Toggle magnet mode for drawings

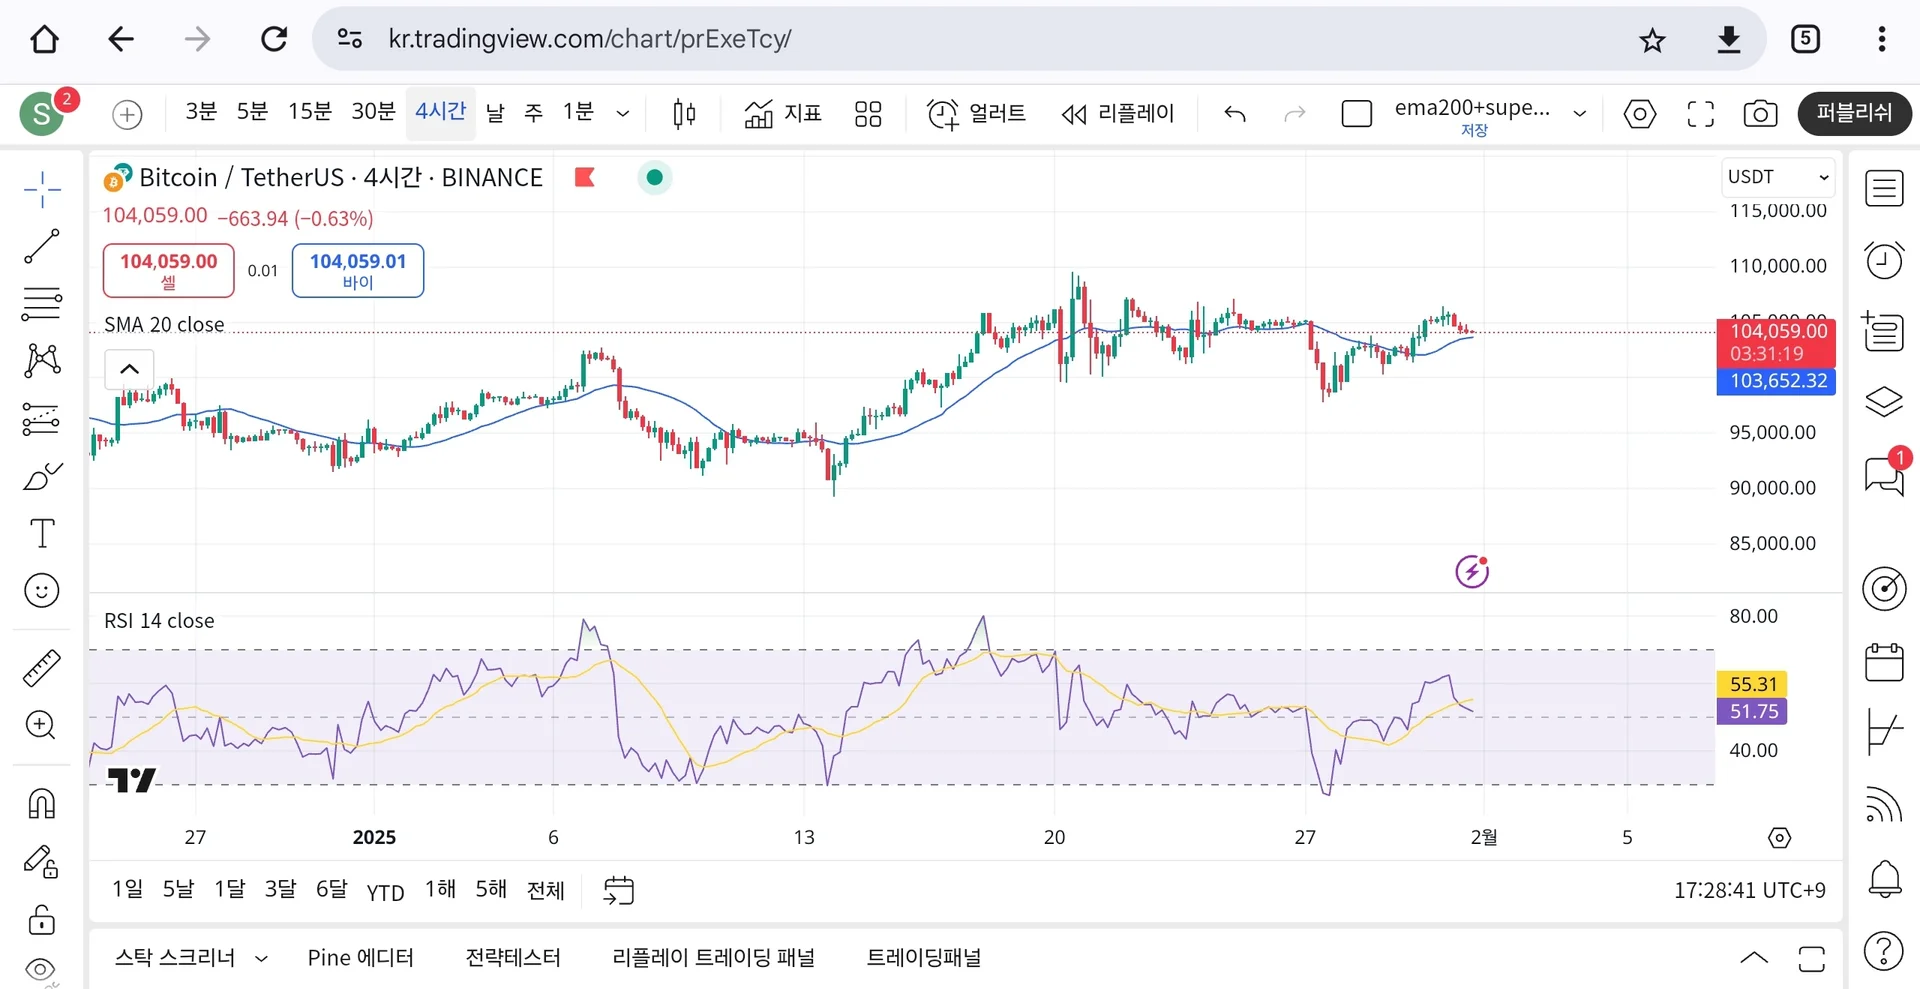pyautogui.click(x=42, y=804)
